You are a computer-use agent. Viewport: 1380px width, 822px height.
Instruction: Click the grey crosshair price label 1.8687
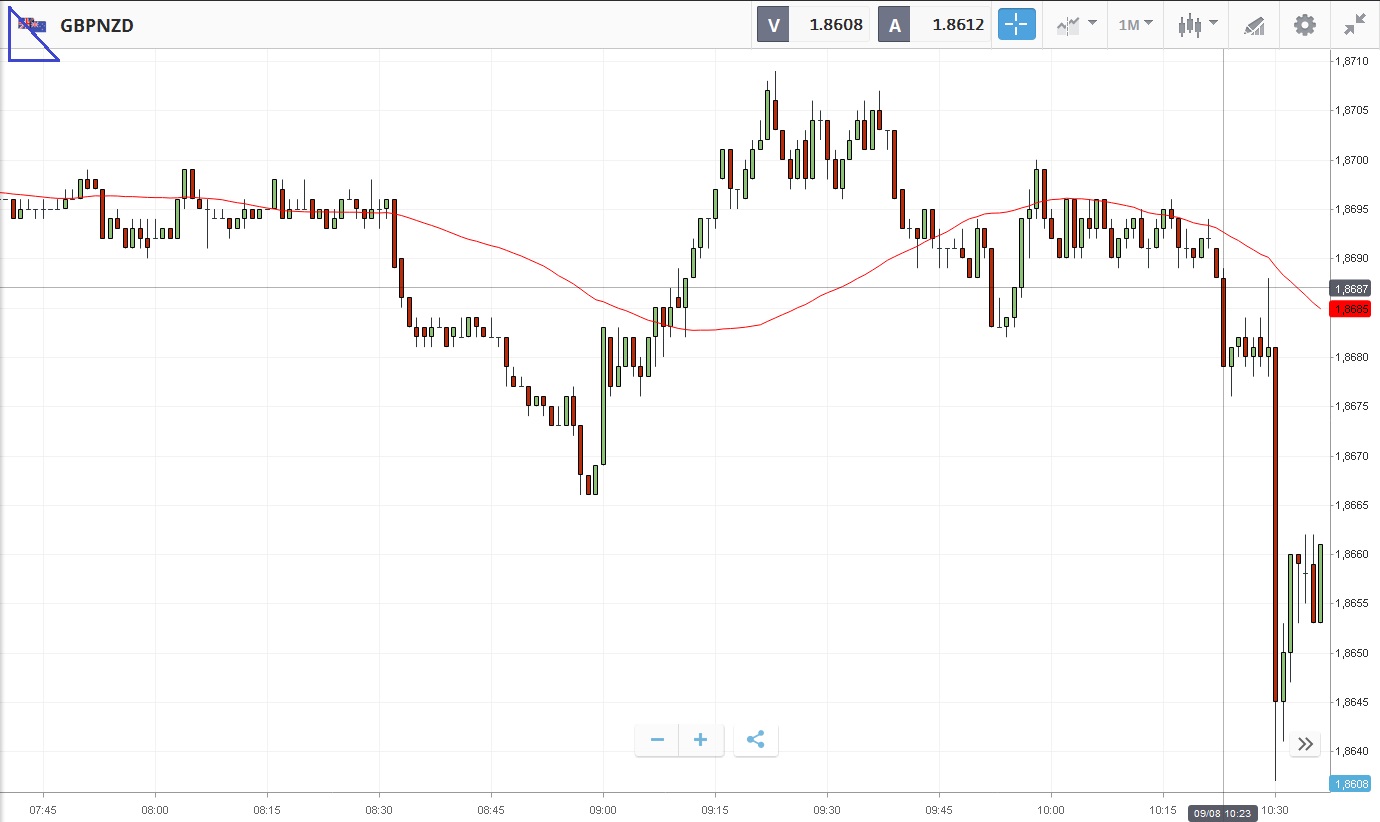[1350, 288]
